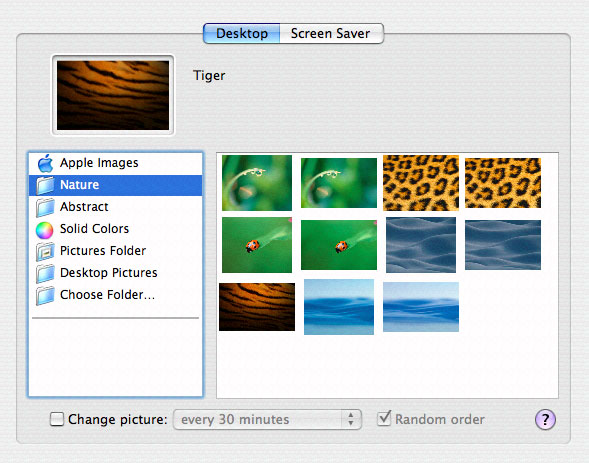This screenshot has width=589, height=463.
Task: Select the tiger stripes thumbnail in grid
Action: pos(257,307)
